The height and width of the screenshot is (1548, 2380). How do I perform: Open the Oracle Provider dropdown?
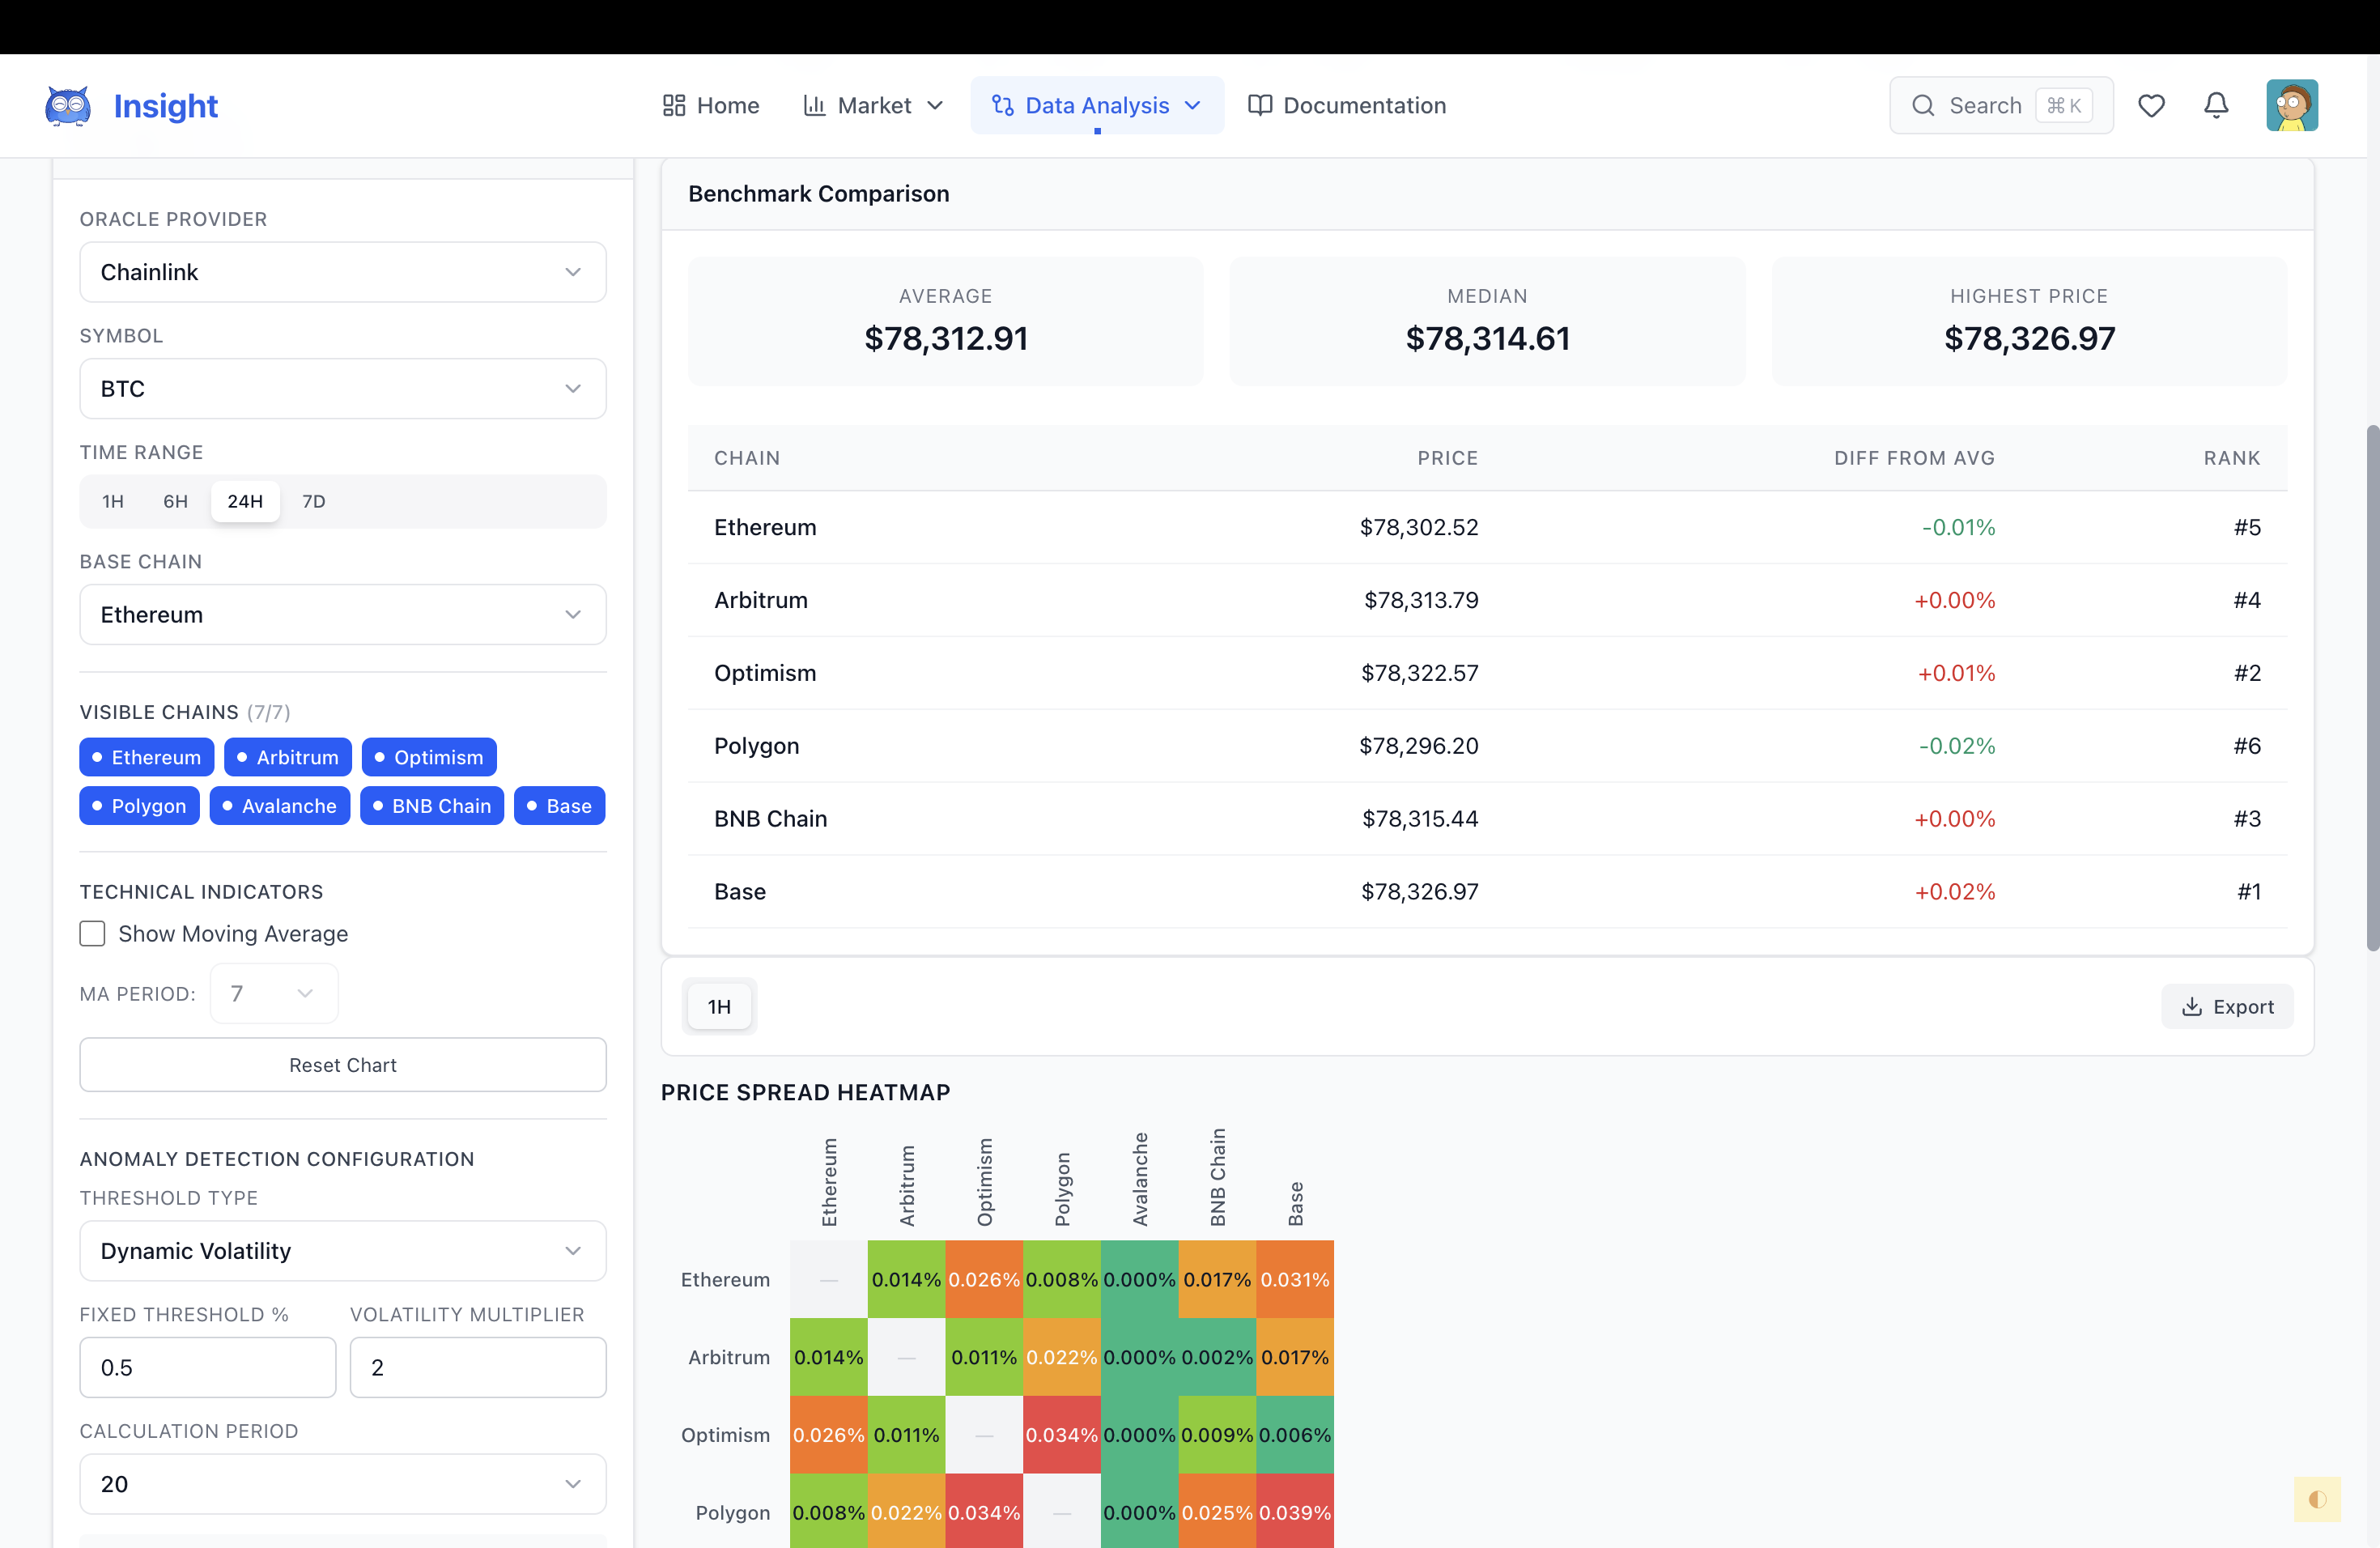(x=342, y=272)
